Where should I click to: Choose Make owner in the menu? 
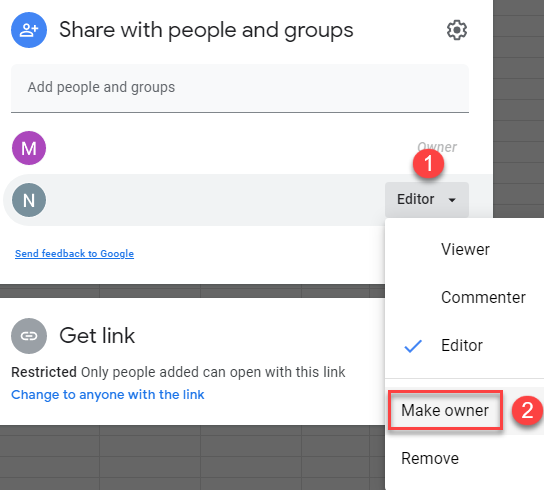(x=445, y=410)
